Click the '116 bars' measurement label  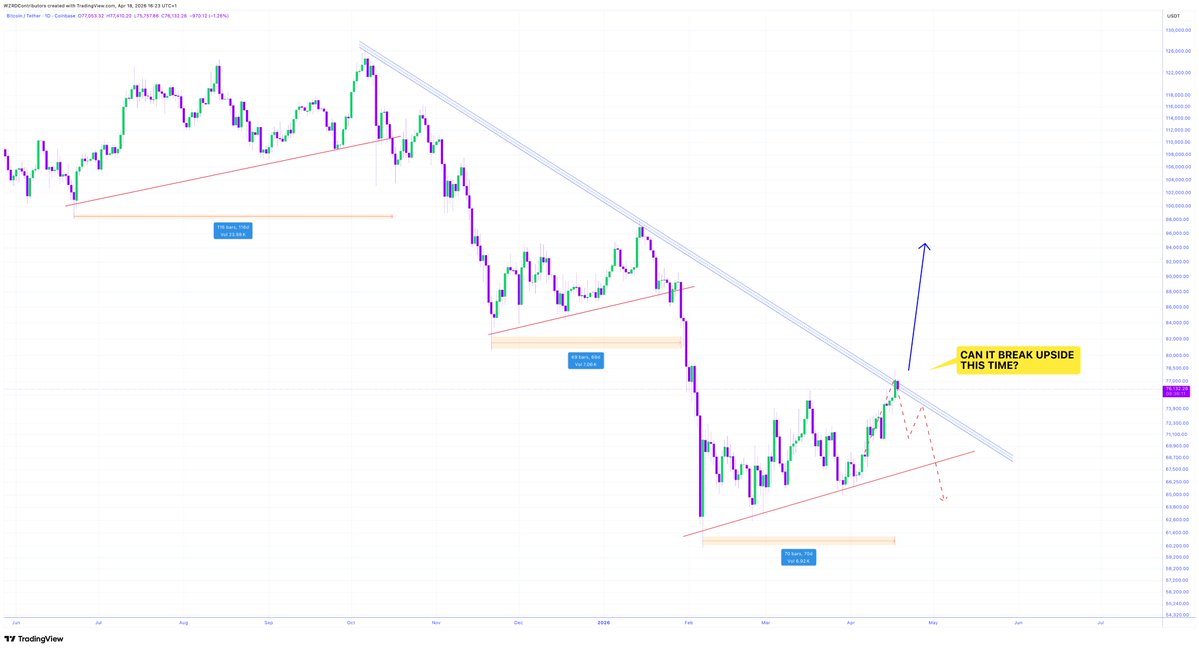pyautogui.click(x=234, y=230)
